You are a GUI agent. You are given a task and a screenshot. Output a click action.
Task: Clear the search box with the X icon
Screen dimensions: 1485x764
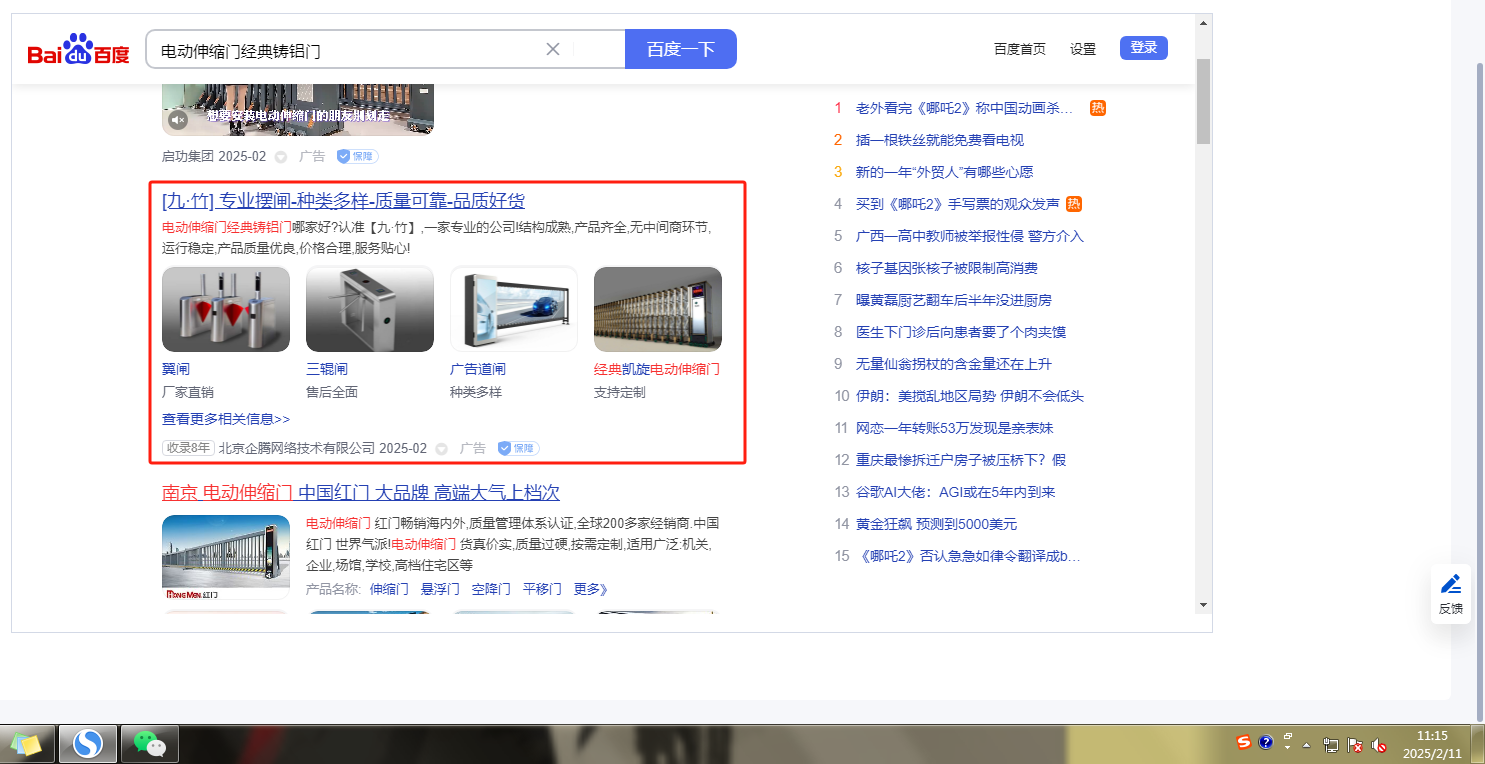pos(552,49)
